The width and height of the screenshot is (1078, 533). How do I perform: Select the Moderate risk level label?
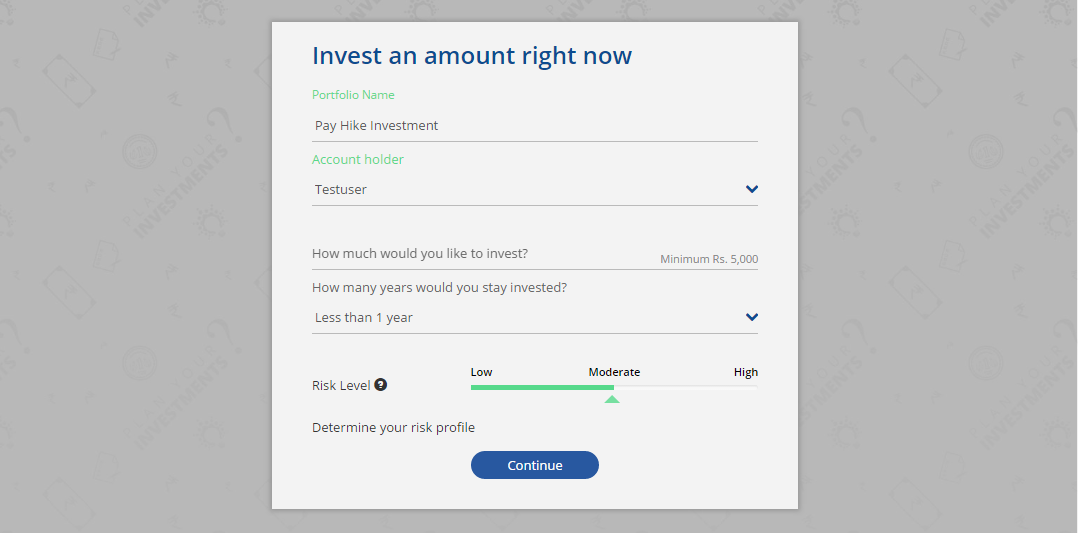click(614, 372)
